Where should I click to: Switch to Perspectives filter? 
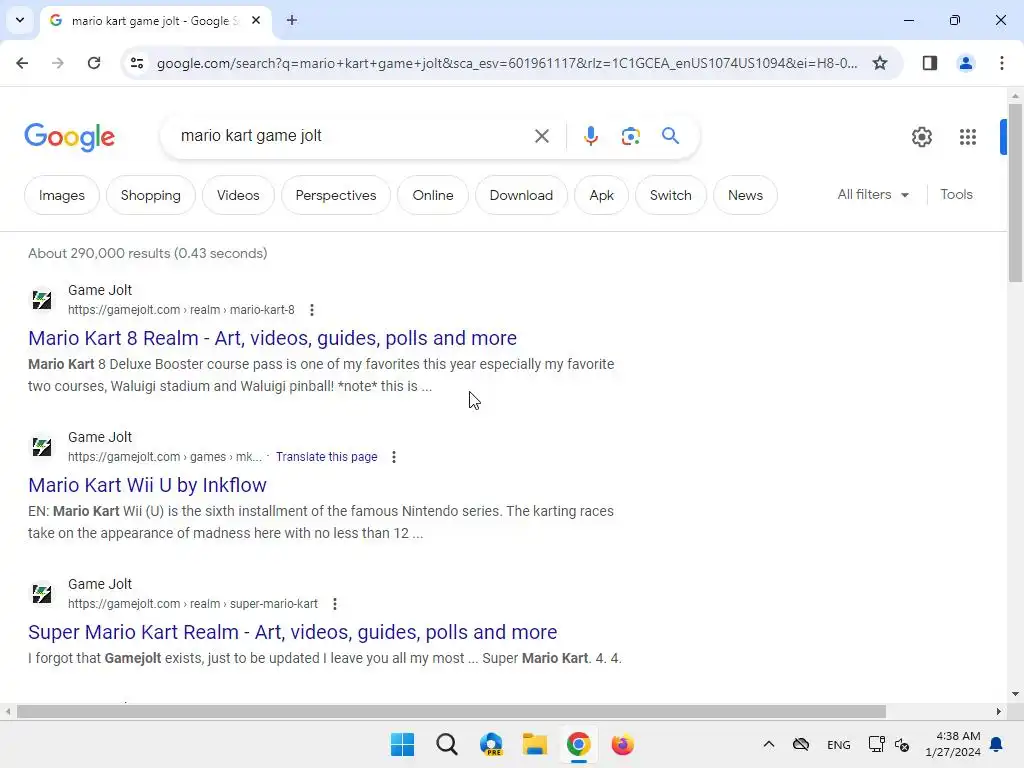336,195
